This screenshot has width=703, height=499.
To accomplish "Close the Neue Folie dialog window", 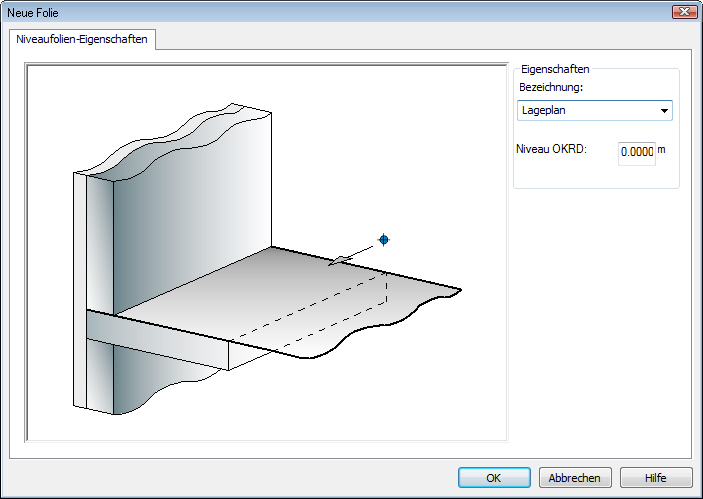I will (x=684, y=12).
